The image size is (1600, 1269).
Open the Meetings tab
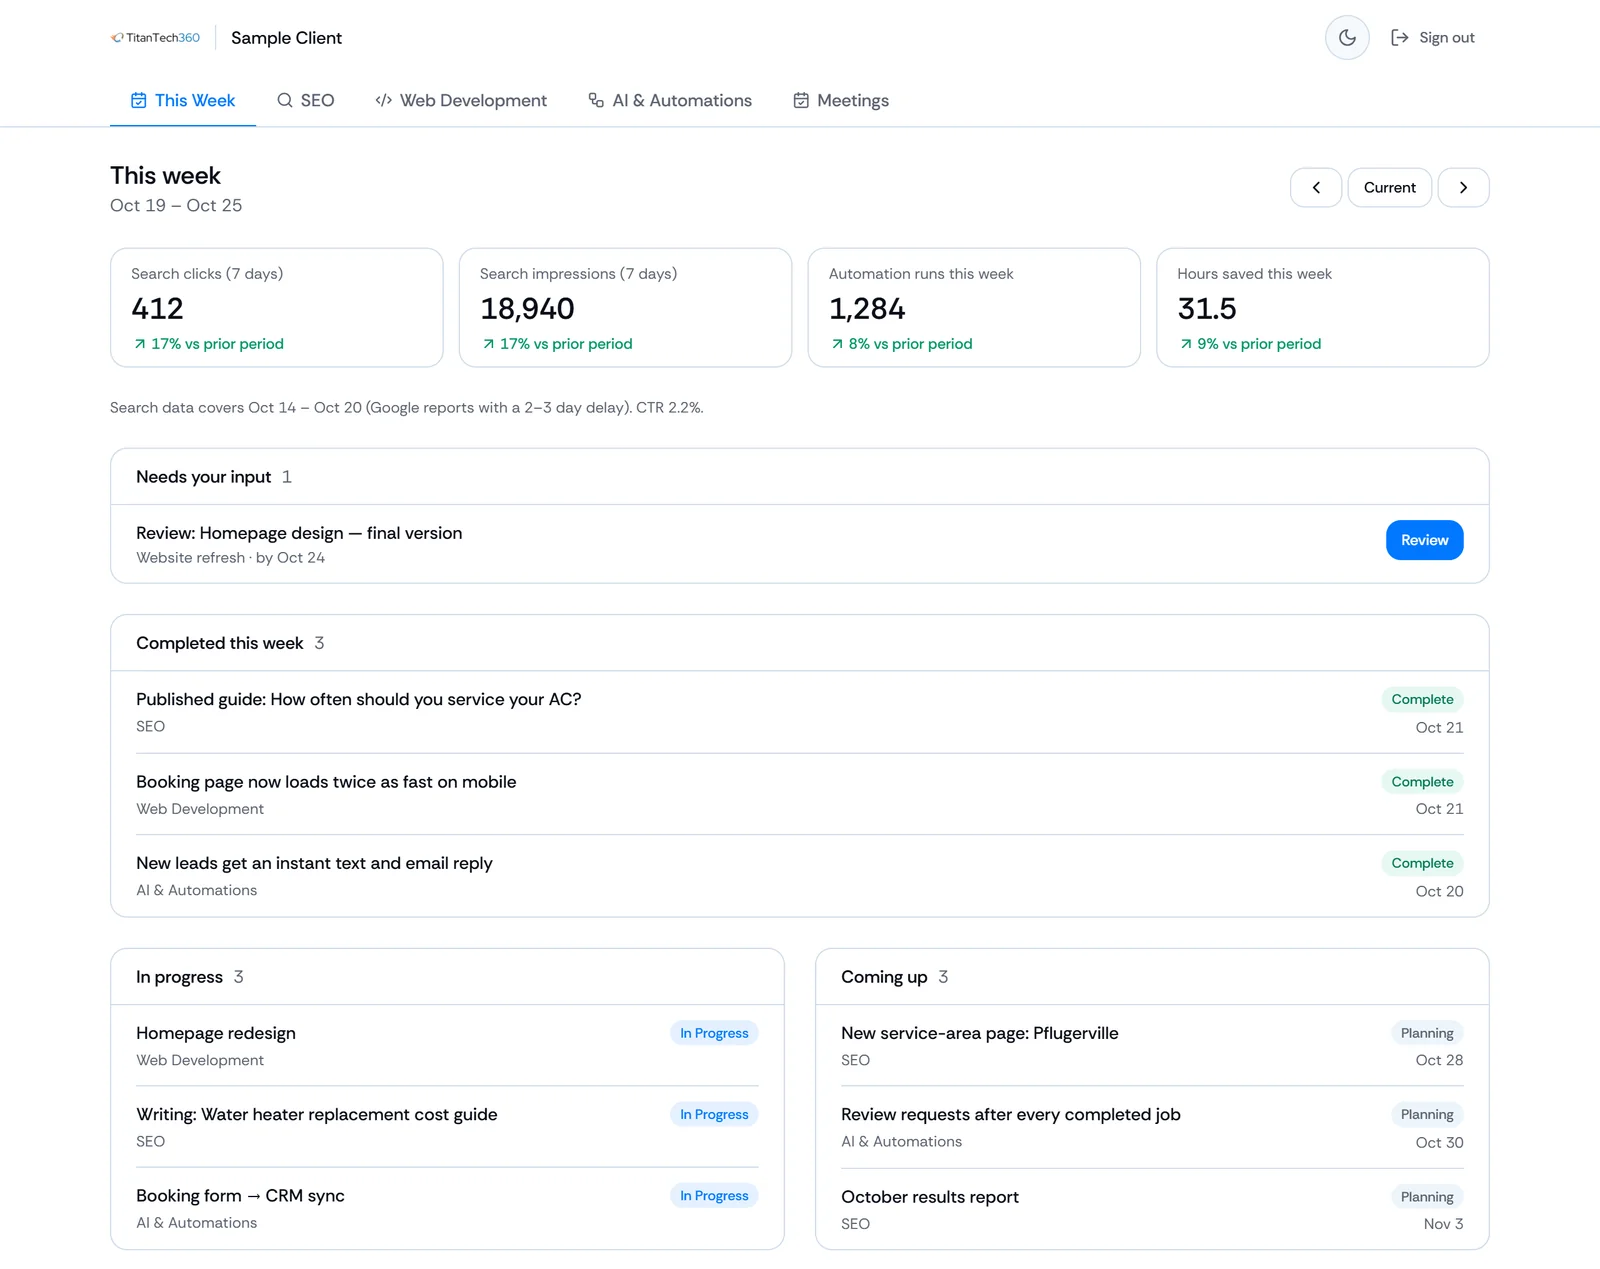[x=841, y=101]
